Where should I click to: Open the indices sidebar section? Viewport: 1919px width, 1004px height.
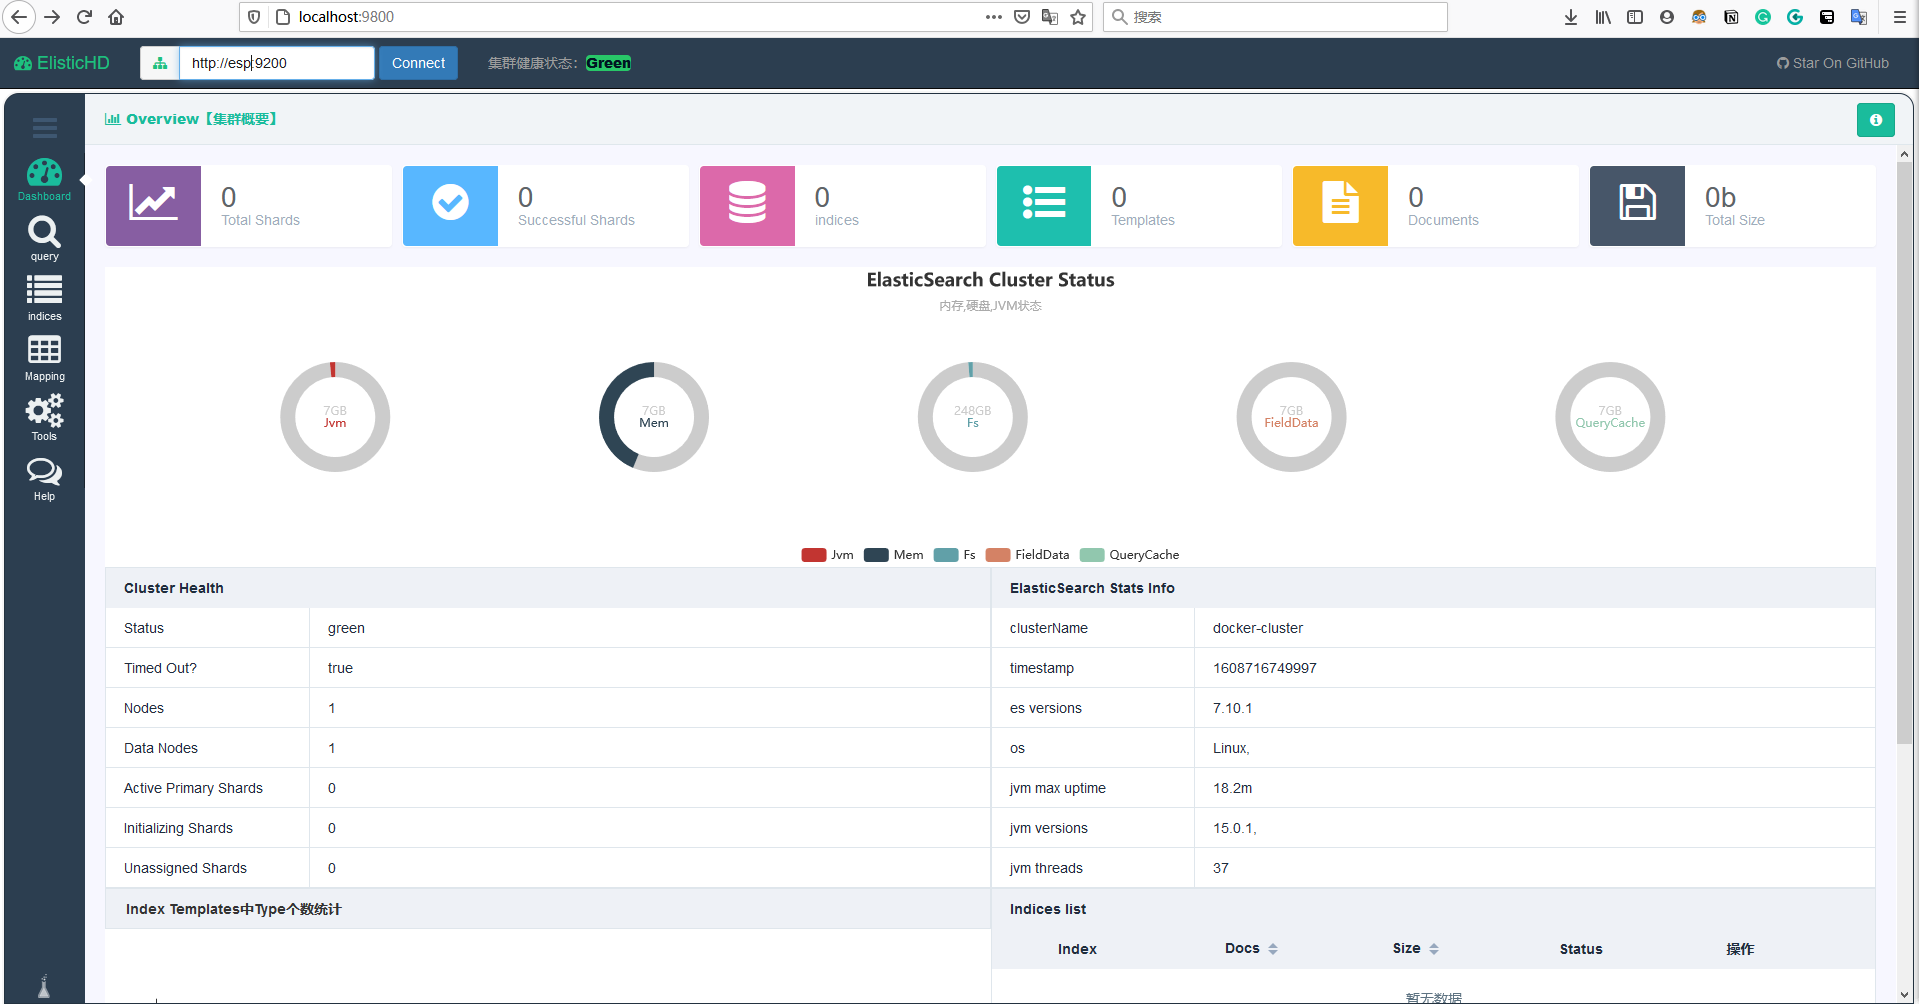pos(44,299)
